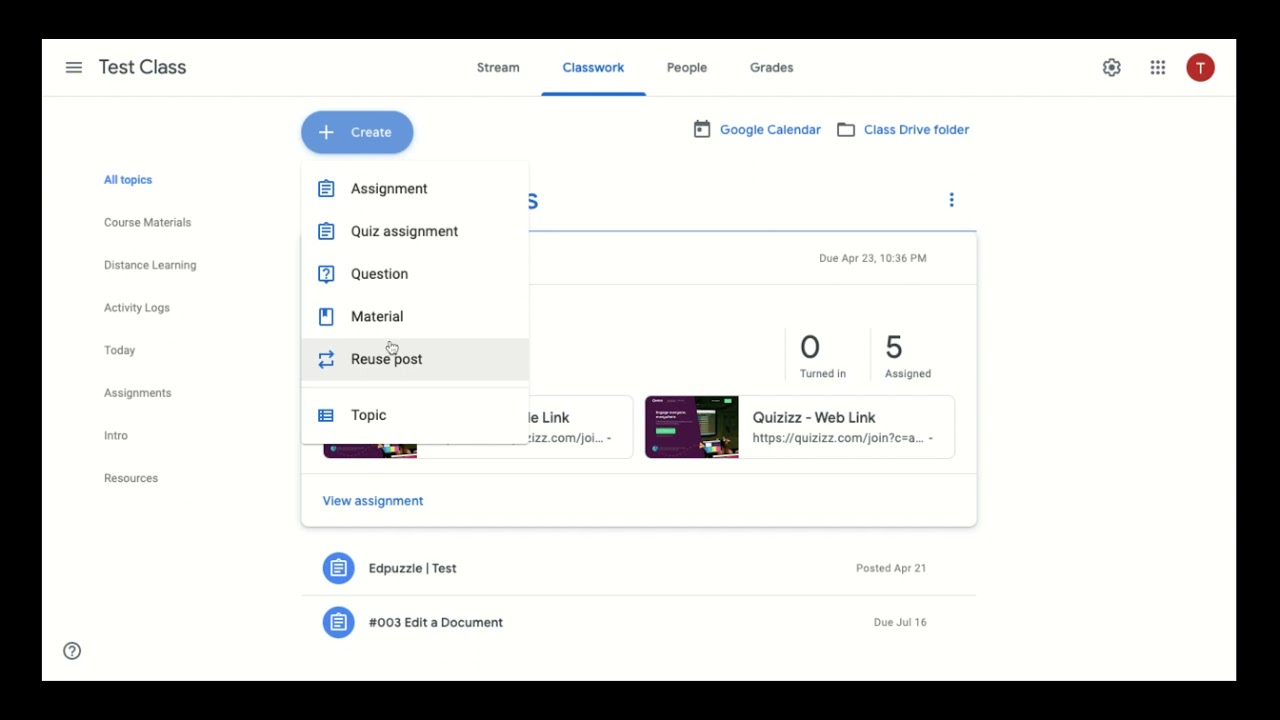Select Reuse post in the Create menu
1280x720 pixels.
point(415,359)
